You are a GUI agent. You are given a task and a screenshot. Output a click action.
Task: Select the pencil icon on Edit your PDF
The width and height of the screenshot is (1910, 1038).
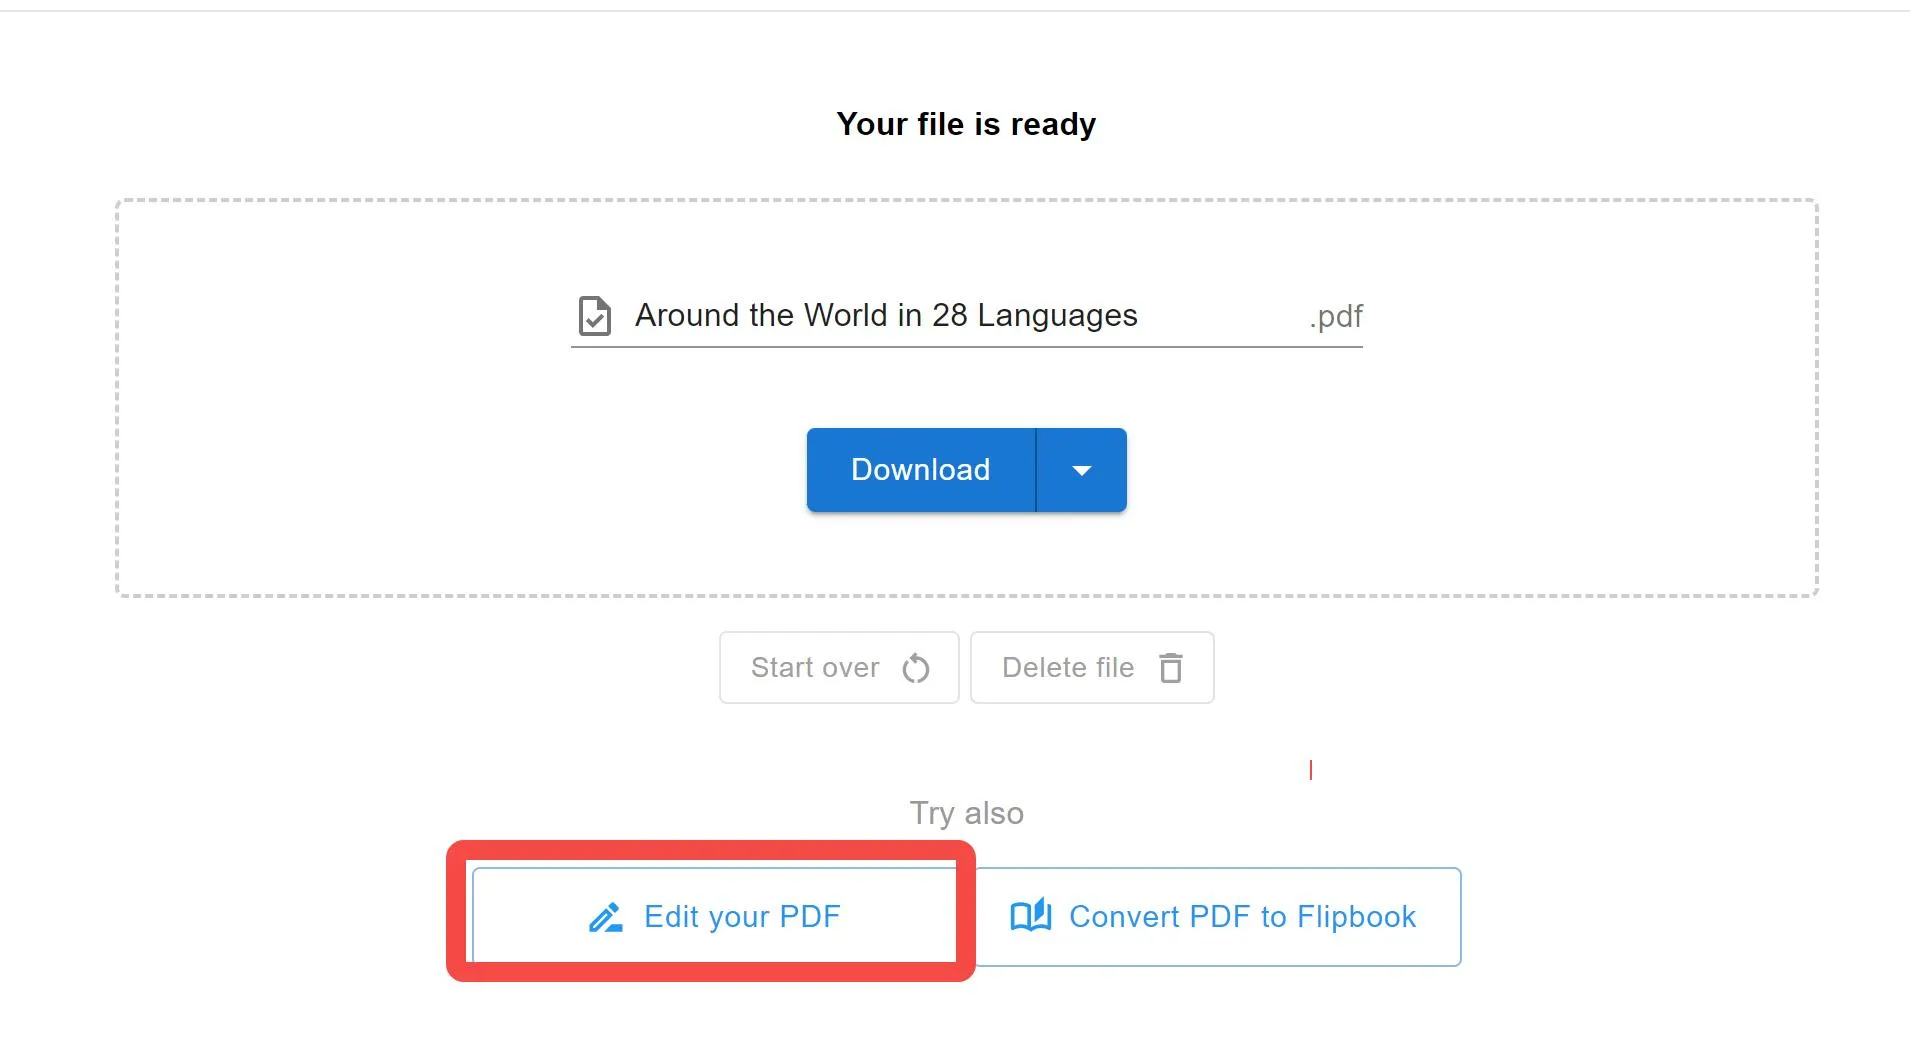point(604,916)
